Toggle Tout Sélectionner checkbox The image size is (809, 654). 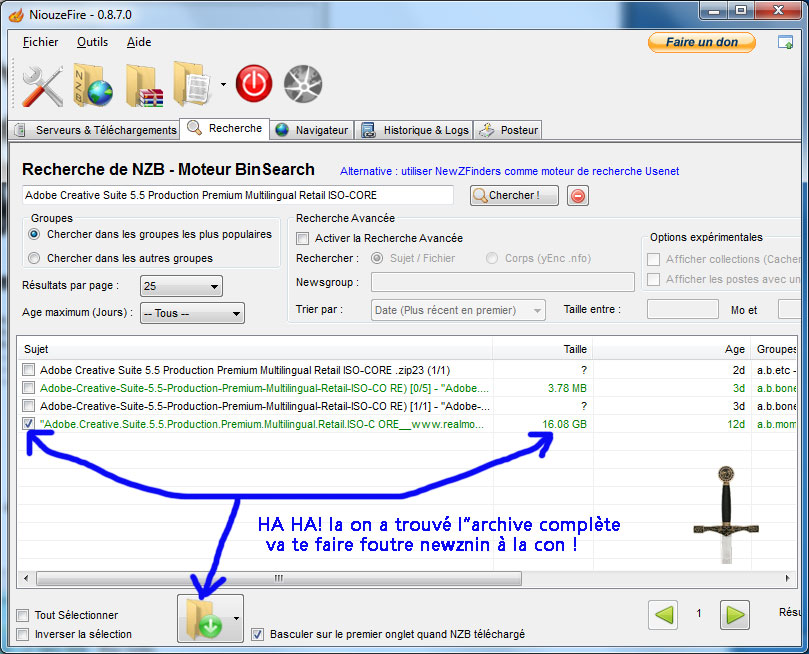click(x=22, y=615)
